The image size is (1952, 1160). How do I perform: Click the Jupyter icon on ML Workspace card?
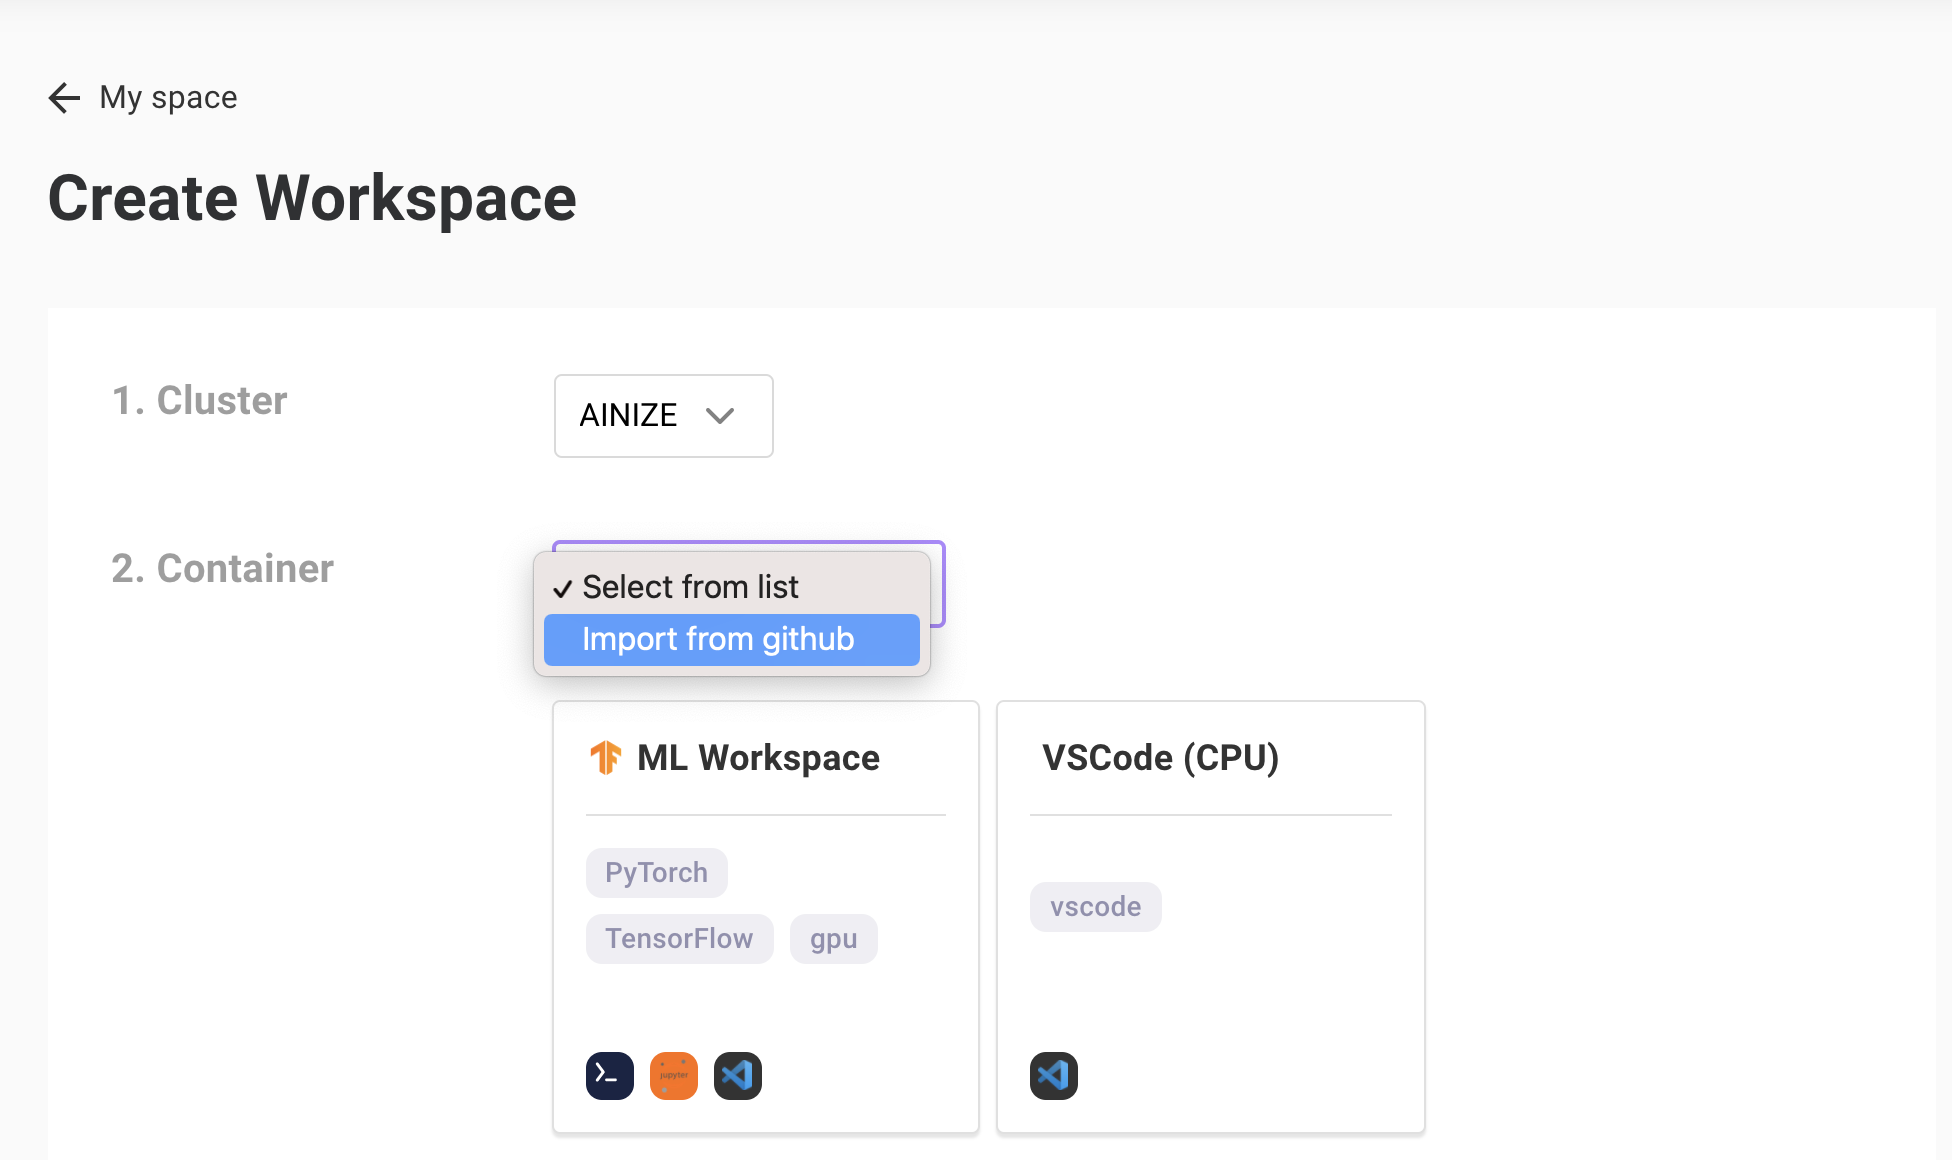[673, 1075]
